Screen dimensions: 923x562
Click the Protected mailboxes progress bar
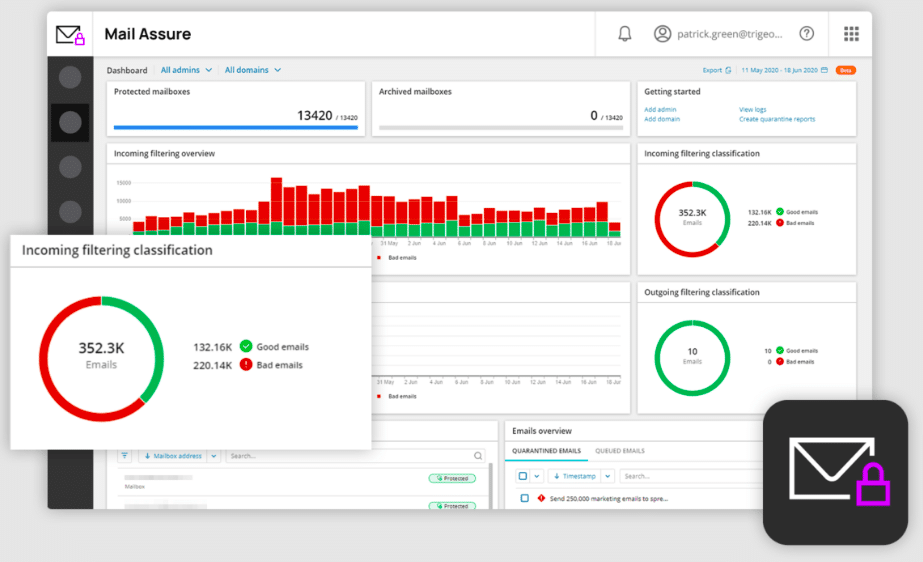235,127
